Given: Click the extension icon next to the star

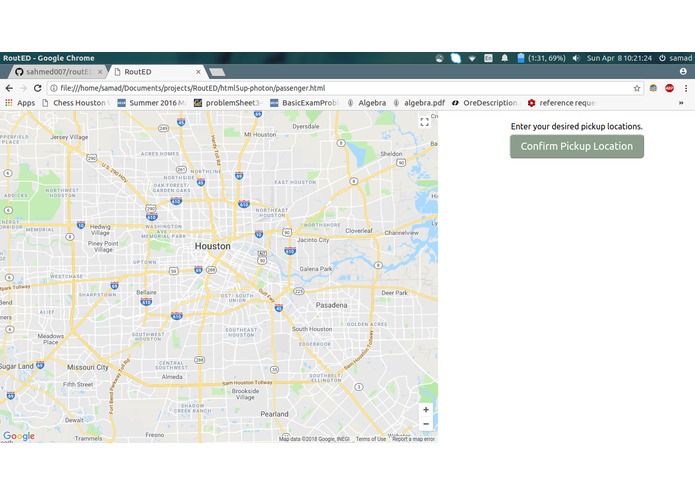Looking at the screenshot, I should (653, 88).
